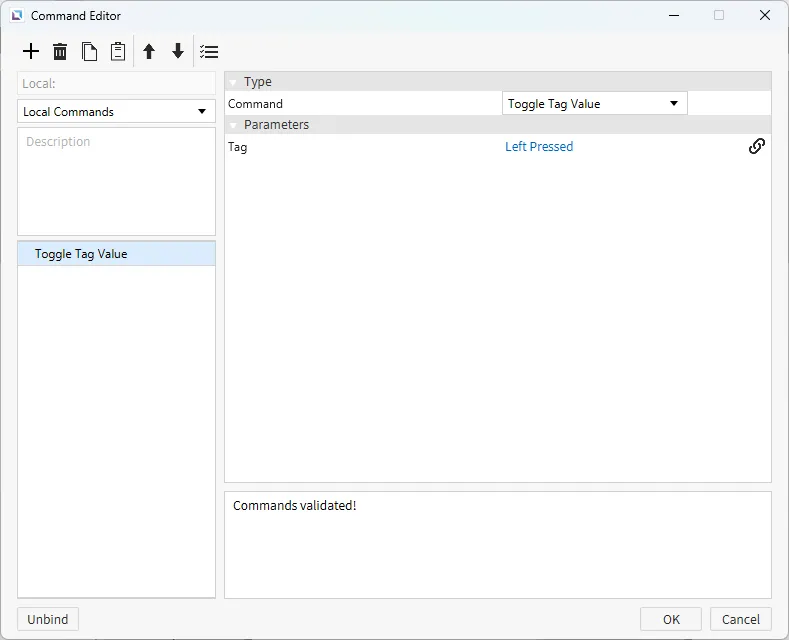Click the tag link chain icon
This screenshot has height=640, width=789.
point(757,146)
